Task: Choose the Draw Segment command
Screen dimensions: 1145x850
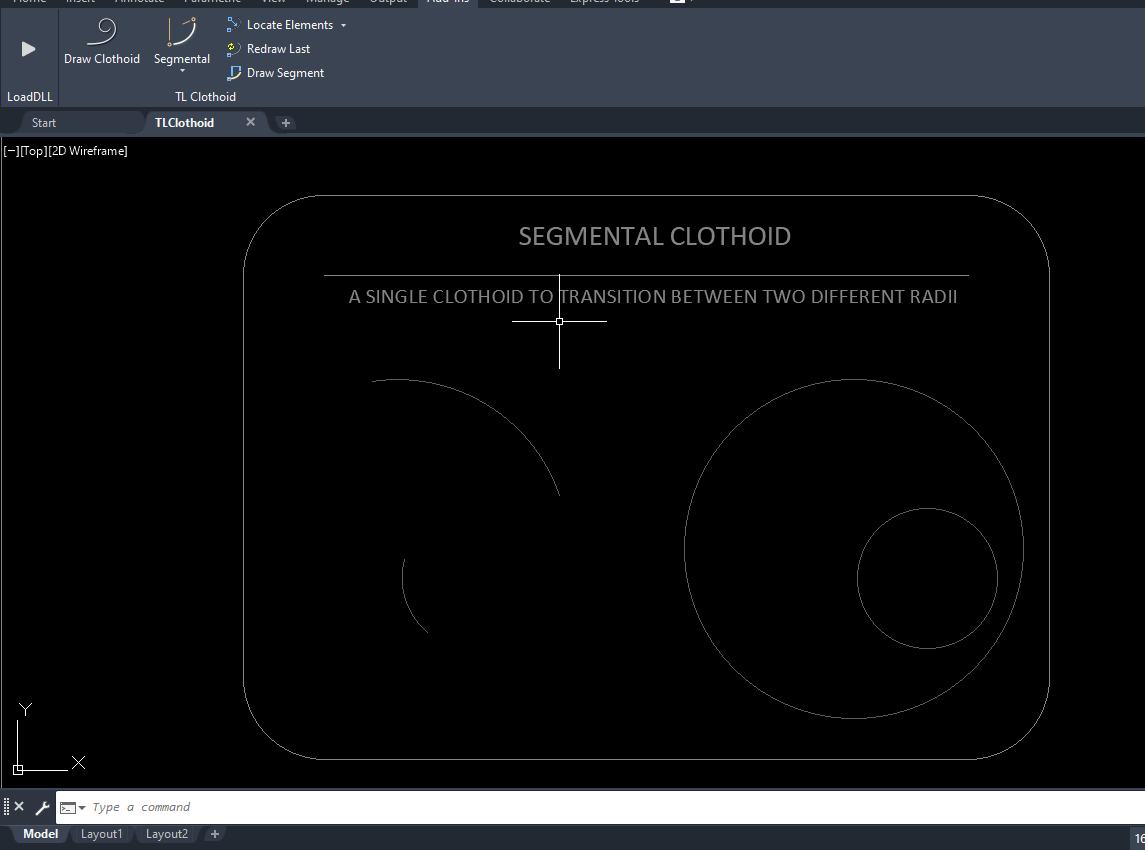Action: (x=275, y=73)
